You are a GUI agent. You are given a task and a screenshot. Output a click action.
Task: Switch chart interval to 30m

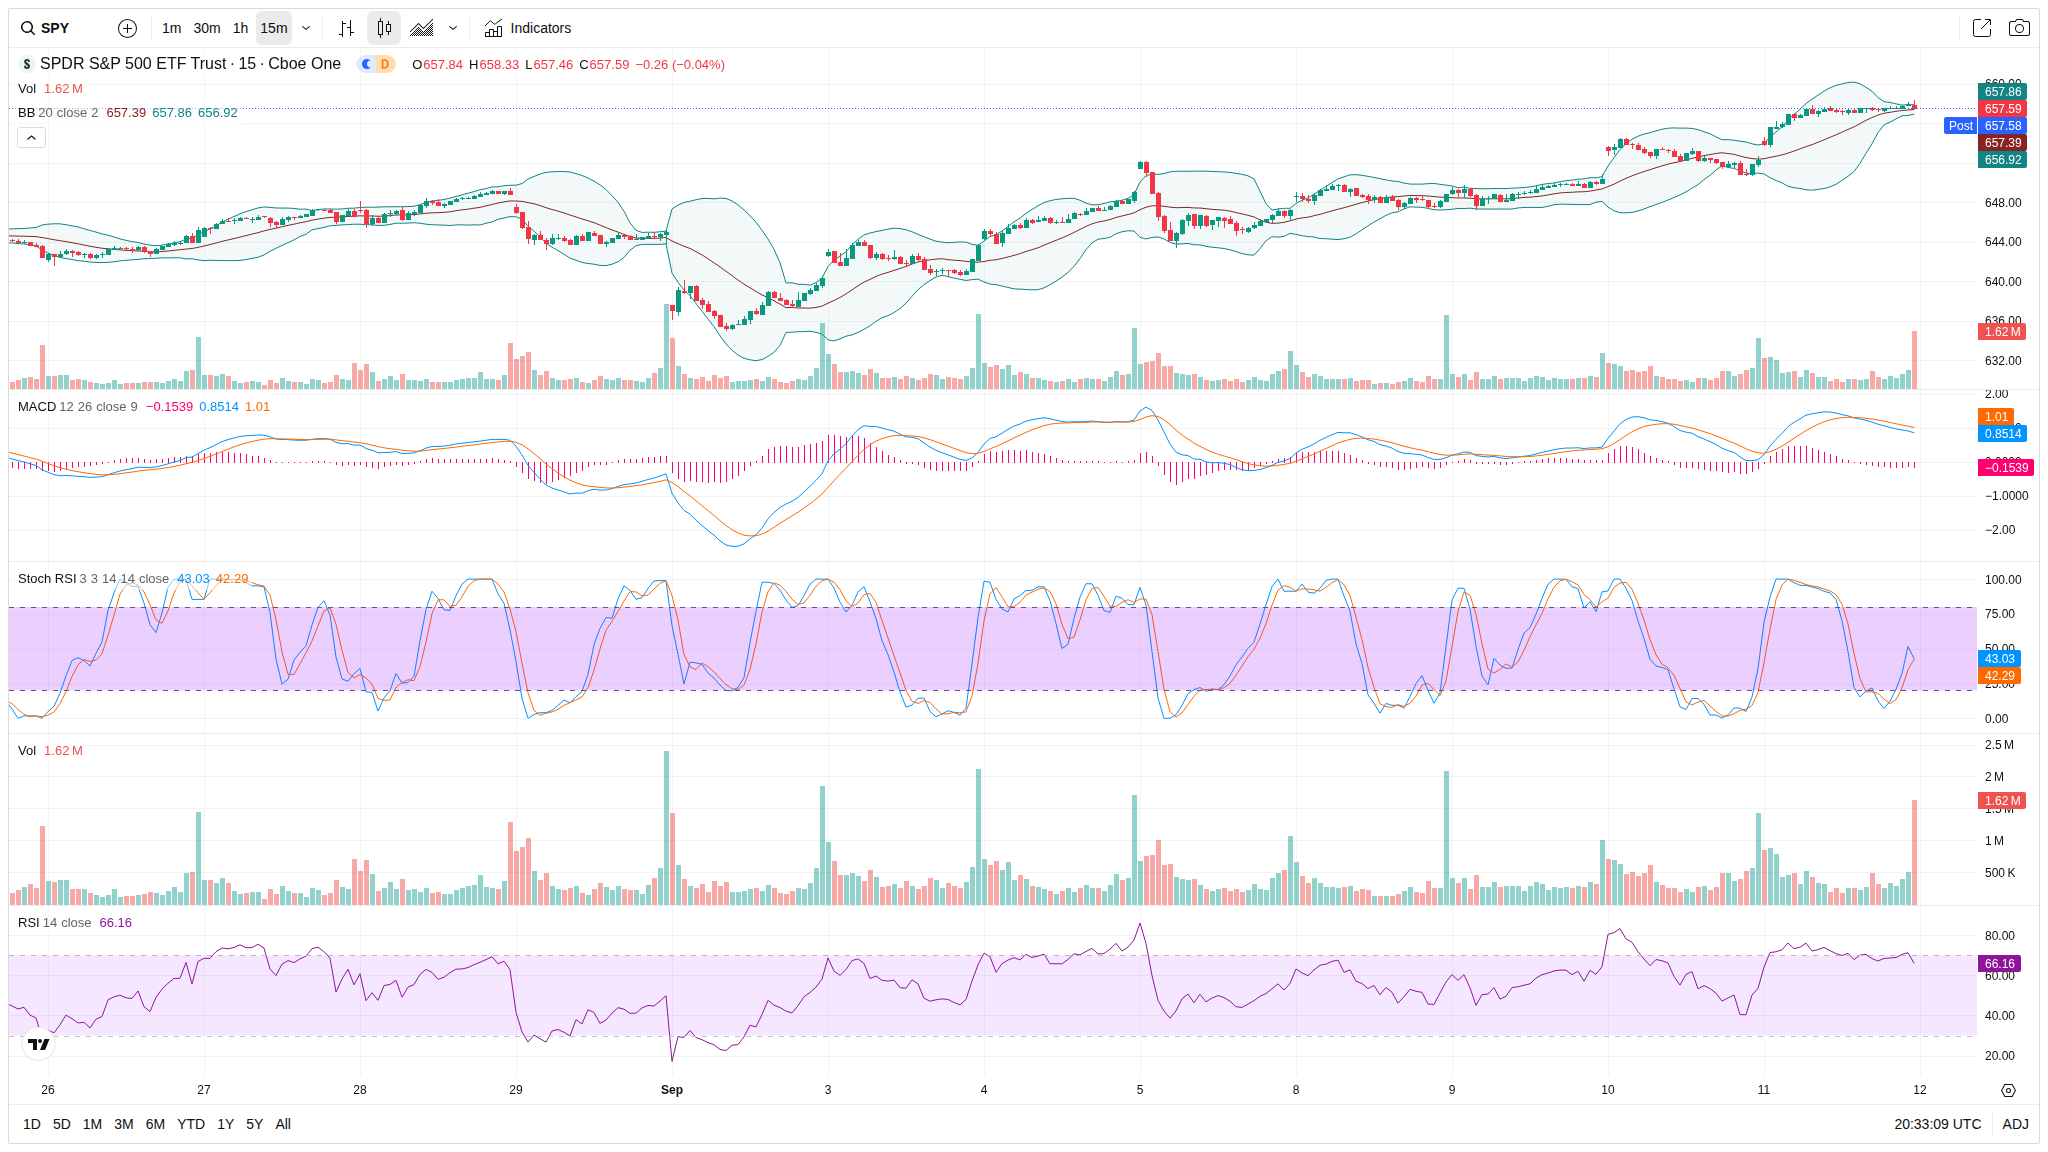tap(207, 28)
